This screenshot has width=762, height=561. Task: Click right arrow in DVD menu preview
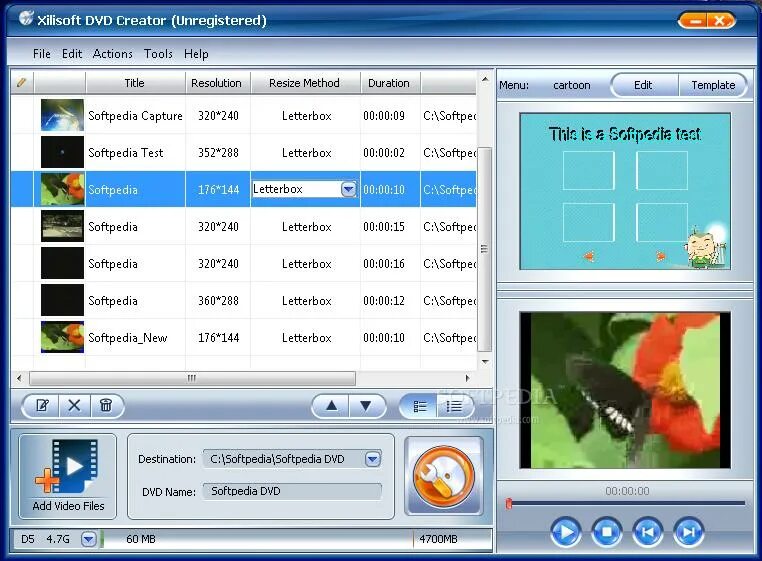[x=660, y=256]
